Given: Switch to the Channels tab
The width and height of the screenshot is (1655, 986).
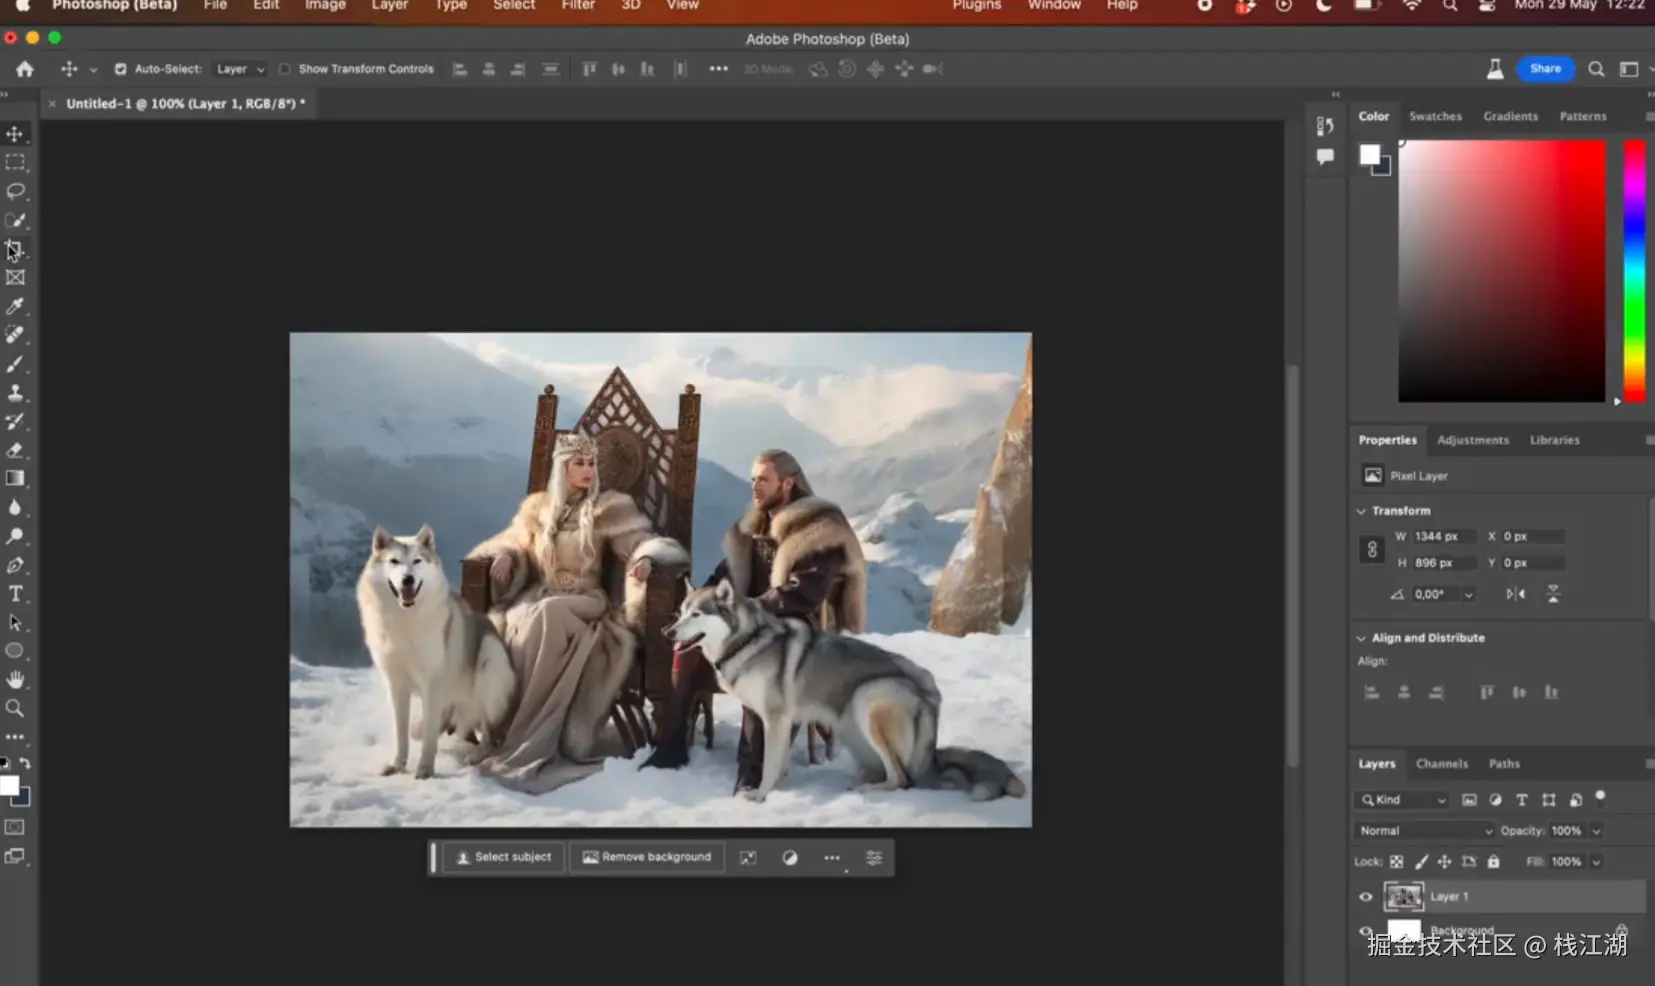Looking at the screenshot, I should click(x=1441, y=764).
